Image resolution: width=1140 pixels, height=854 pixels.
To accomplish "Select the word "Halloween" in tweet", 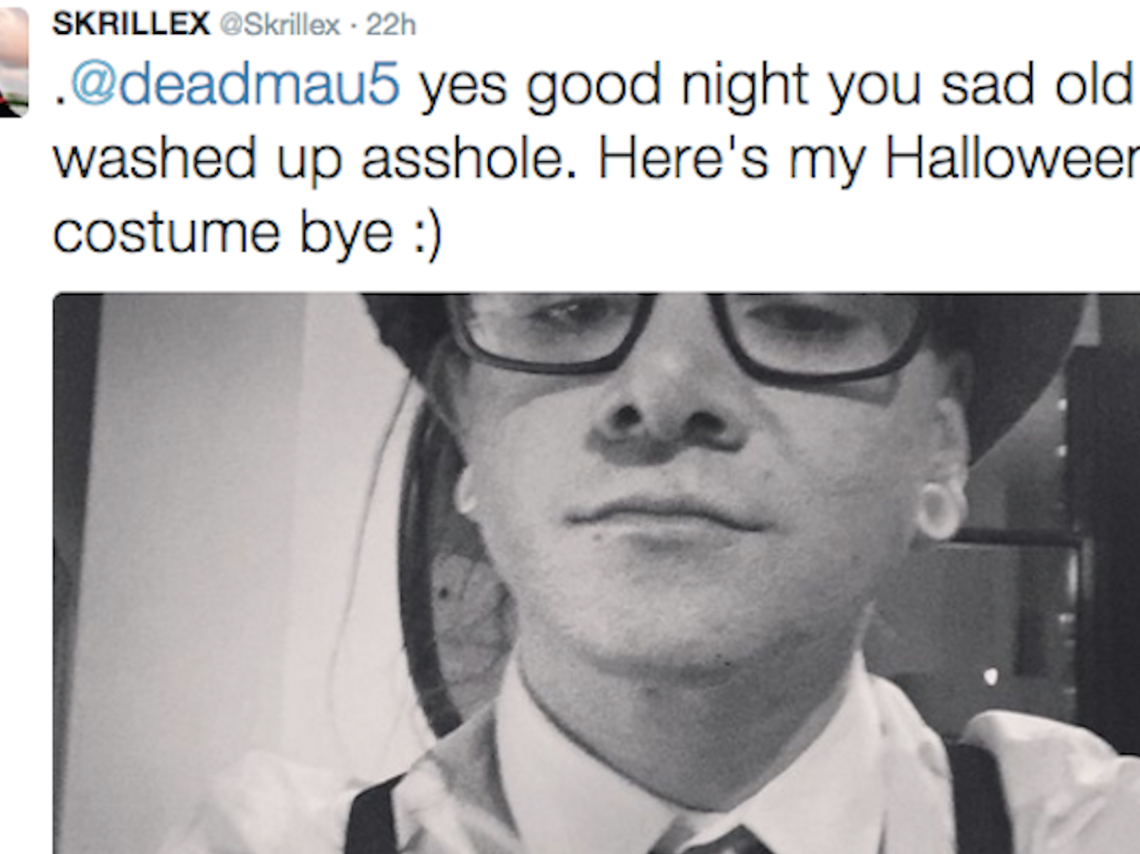I will click(1012, 158).
